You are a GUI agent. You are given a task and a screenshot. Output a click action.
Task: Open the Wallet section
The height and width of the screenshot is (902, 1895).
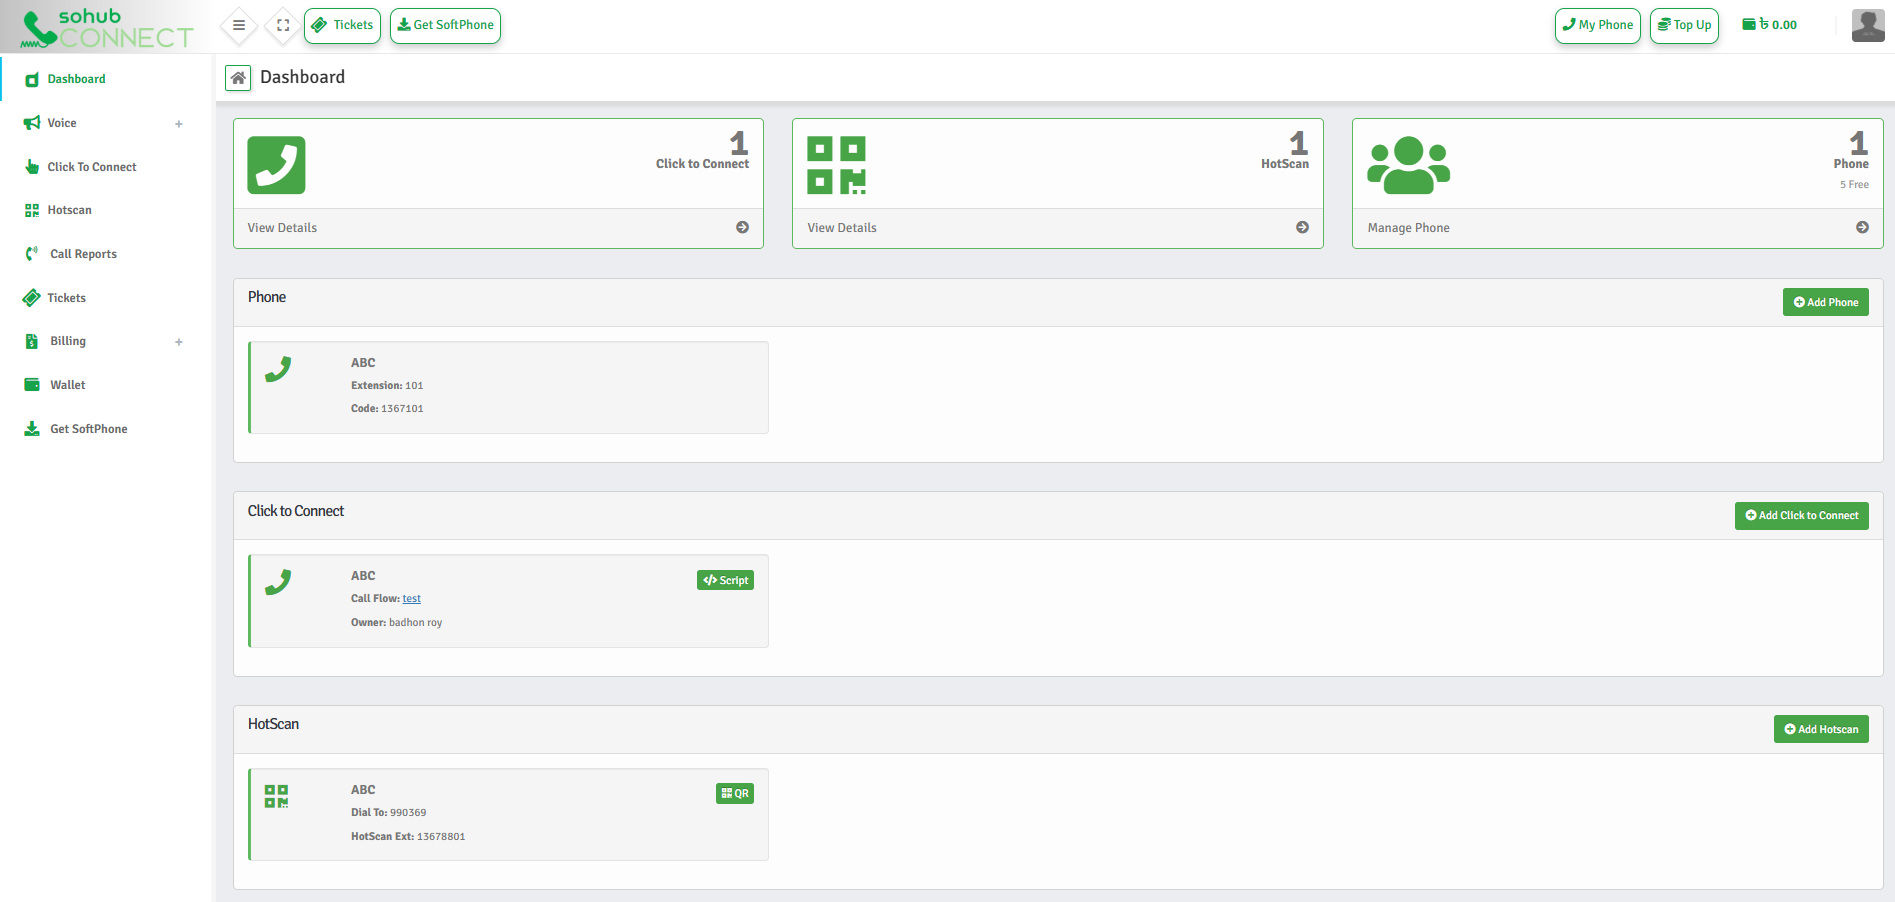click(66, 384)
